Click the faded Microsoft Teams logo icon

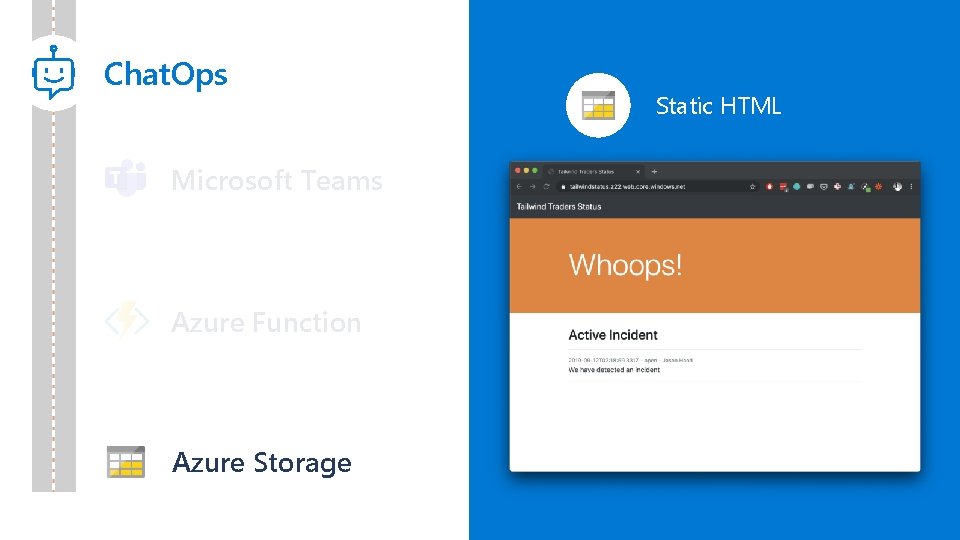[x=126, y=178]
